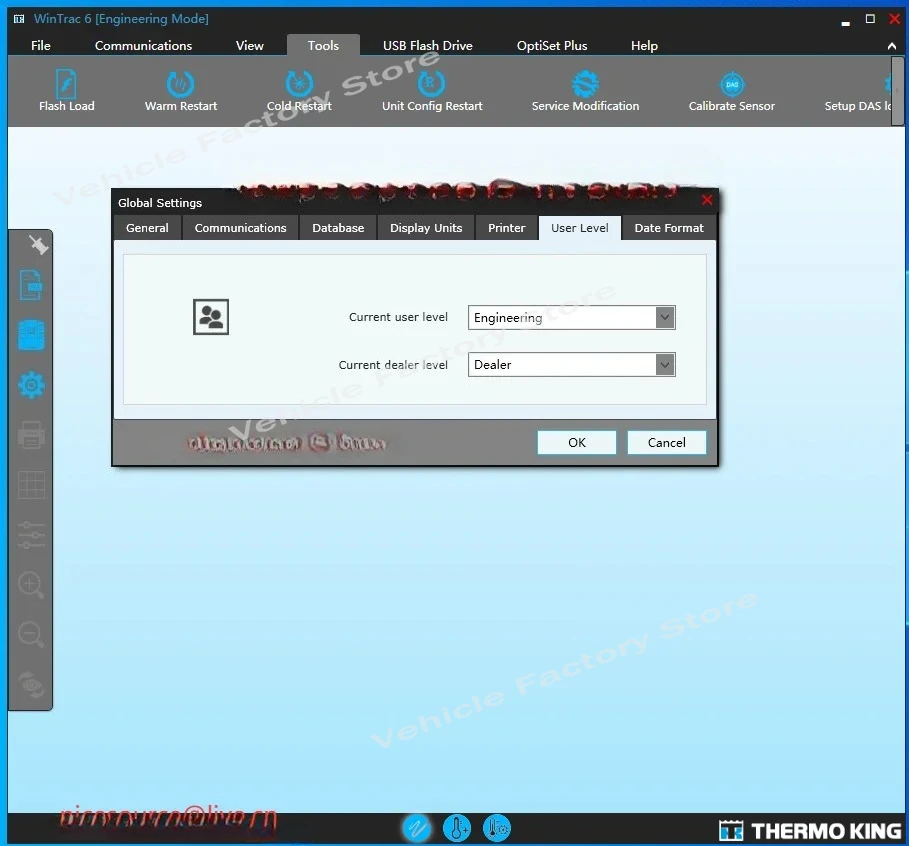The height and width of the screenshot is (846, 909).
Task: Open the Communications menu in the menu bar
Action: 143,45
